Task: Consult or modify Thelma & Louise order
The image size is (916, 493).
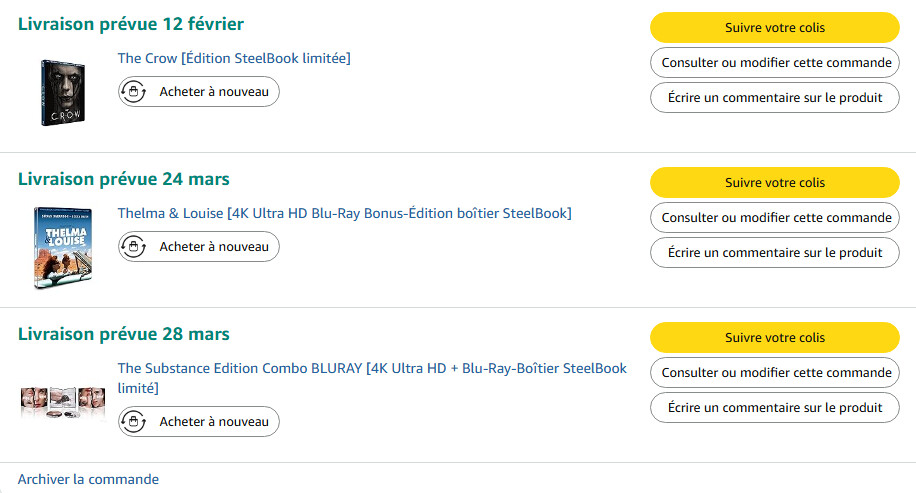Action: coord(775,218)
